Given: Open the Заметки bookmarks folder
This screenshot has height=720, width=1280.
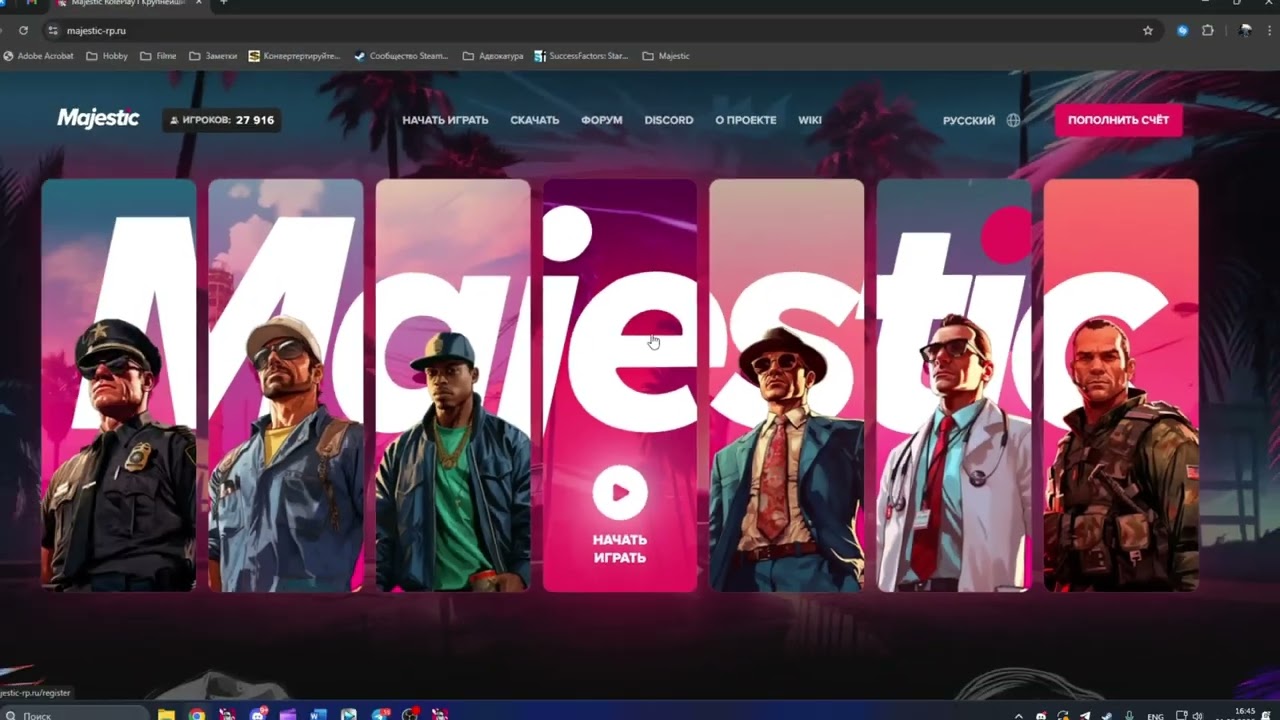Looking at the screenshot, I should click(213, 56).
